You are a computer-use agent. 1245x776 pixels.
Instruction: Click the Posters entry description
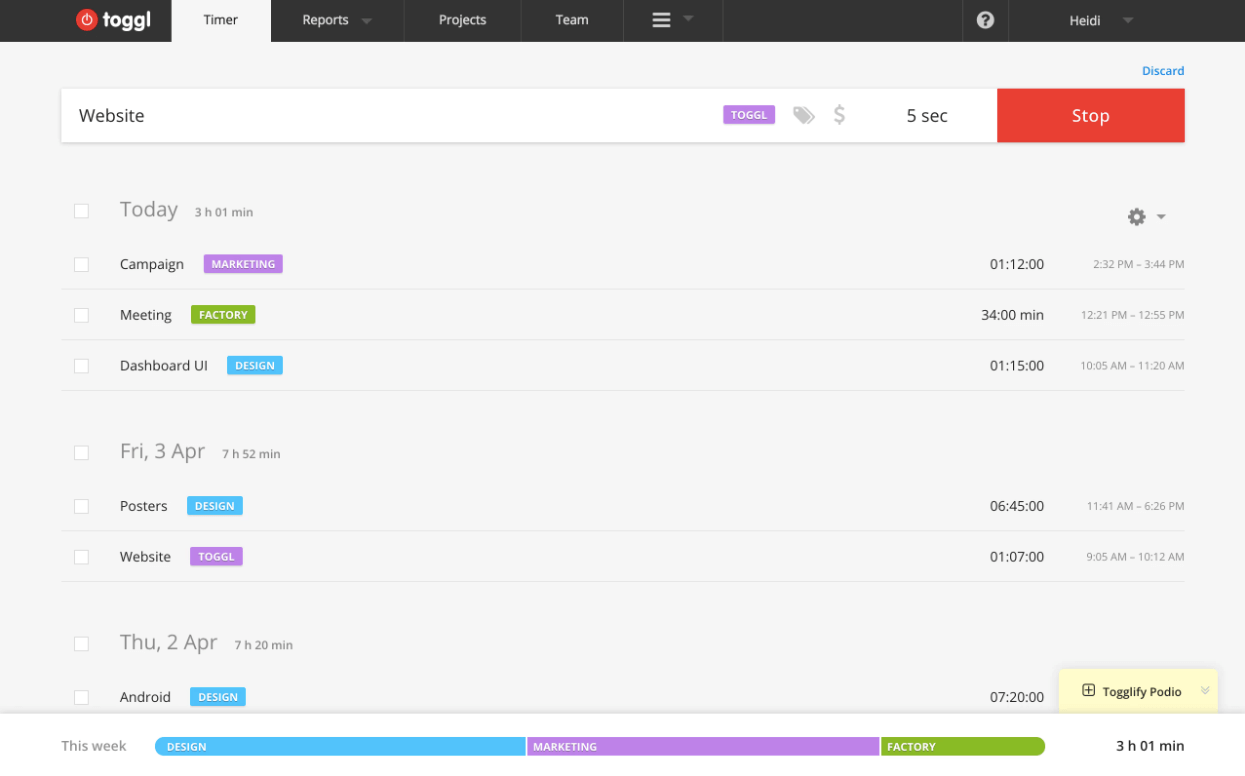pos(144,506)
